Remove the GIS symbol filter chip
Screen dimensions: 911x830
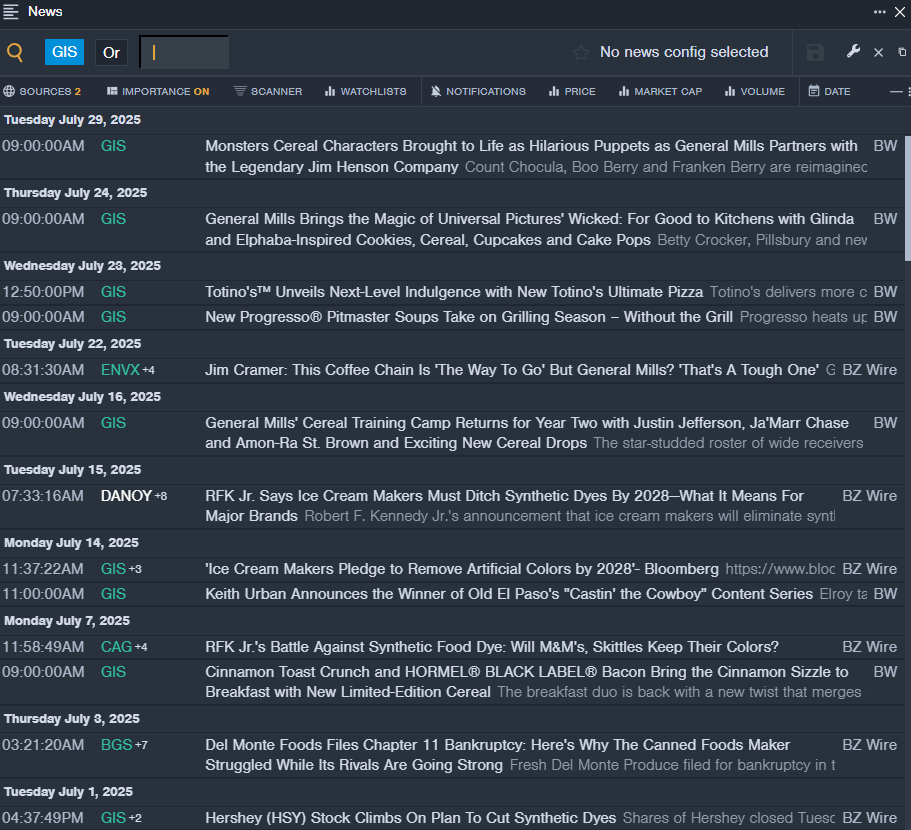click(x=64, y=52)
